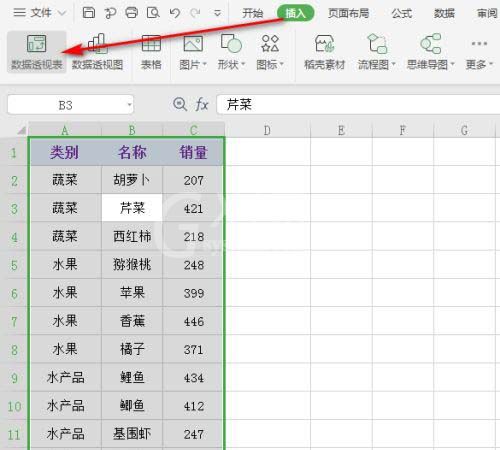This screenshot has width=500, height=450.
Task: Select cell containing 胡萝卜
Action: click(x=132, y=180)
